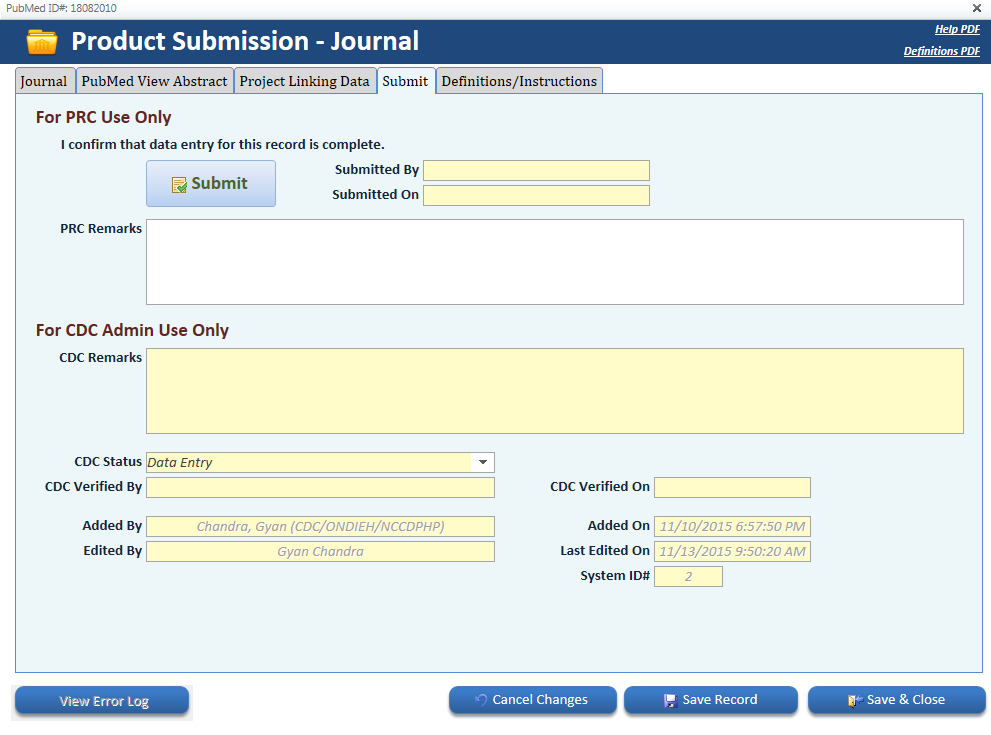Screen dimensions: 991x735
Task: Click the Save & Close button
Action: point(896,700)
